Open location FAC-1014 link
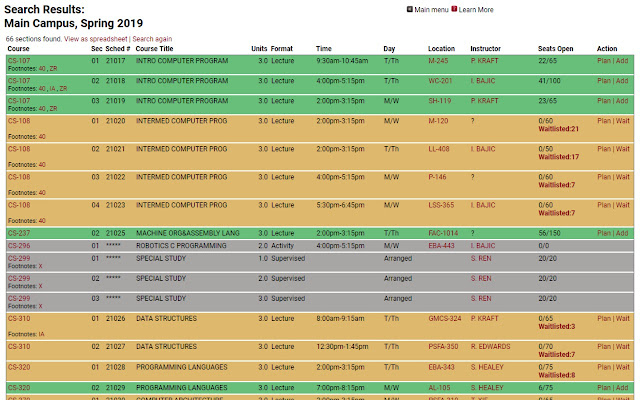 click(x=443, y=233)
